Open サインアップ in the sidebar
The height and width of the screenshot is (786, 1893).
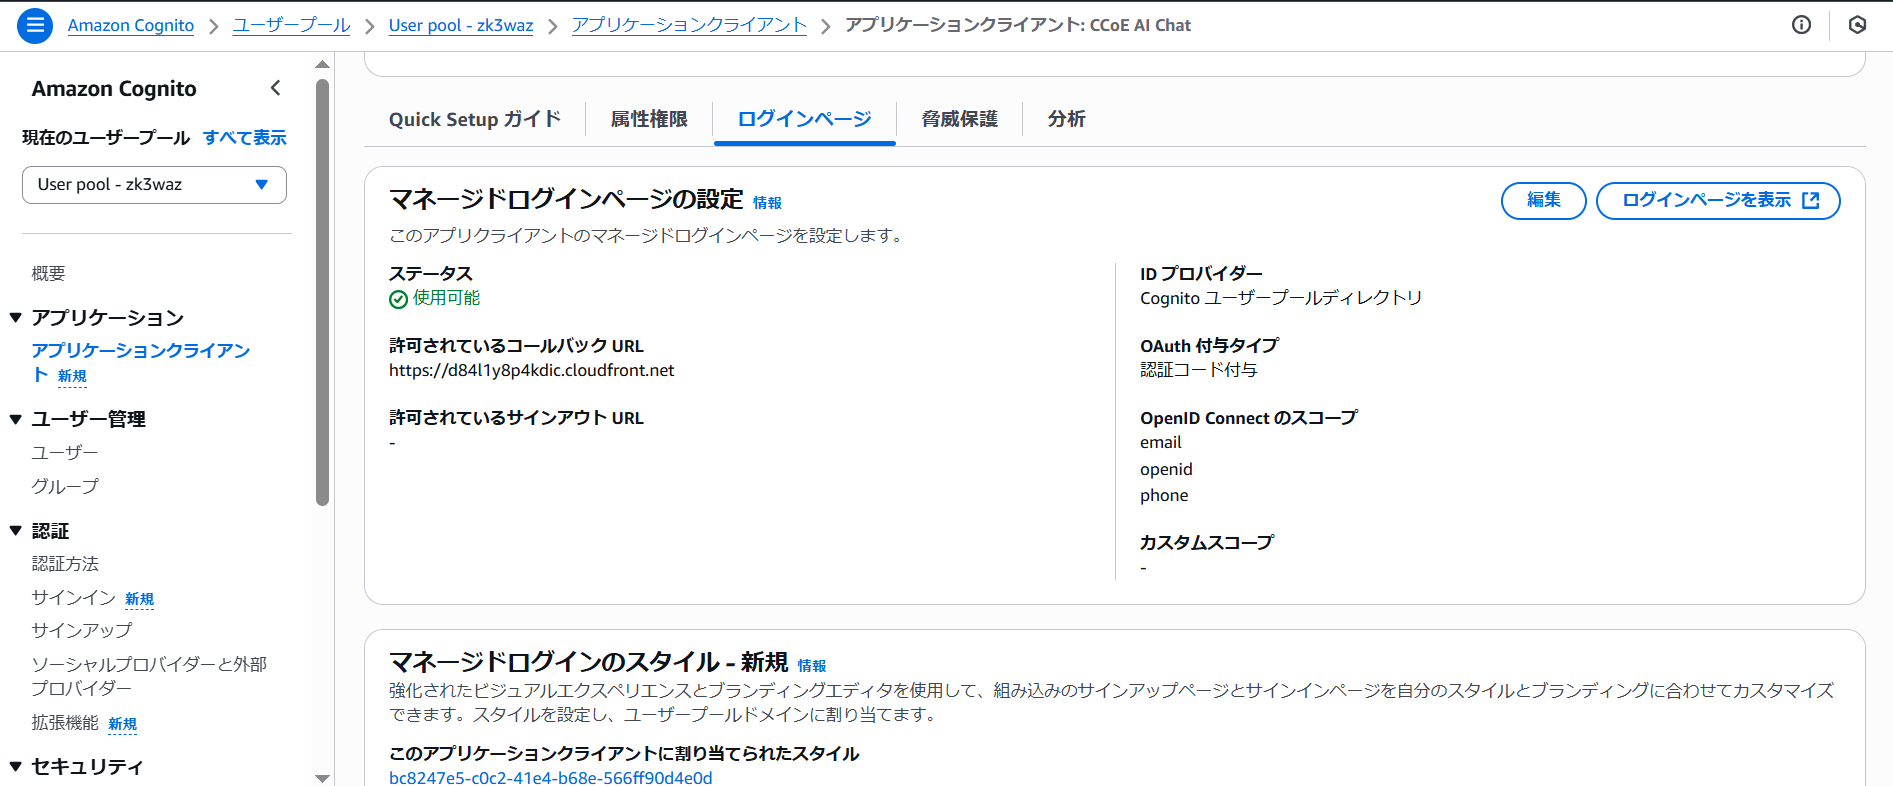click(x=82, y=631)
